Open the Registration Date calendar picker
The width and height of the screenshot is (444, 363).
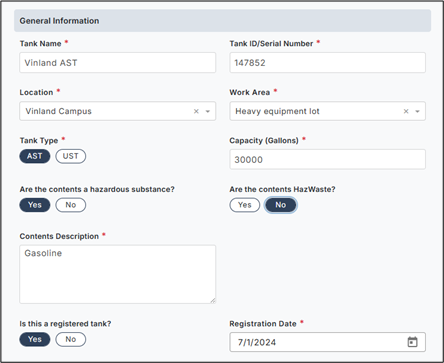(x=412, y=342)
